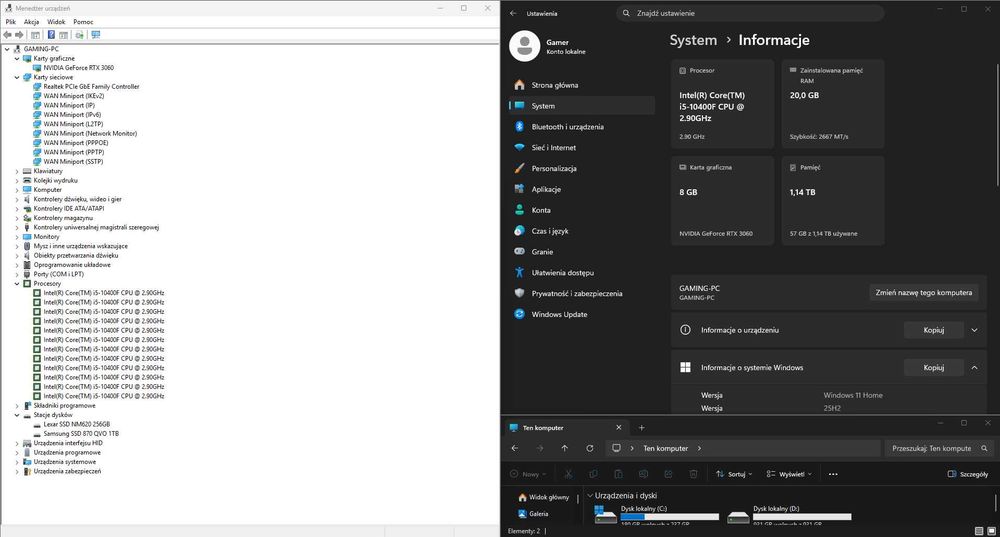Collapse the Karty graficzne node

(17, 59)
